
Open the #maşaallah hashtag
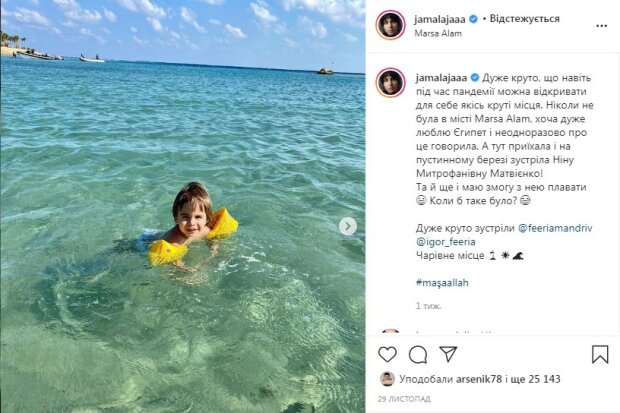442,283
